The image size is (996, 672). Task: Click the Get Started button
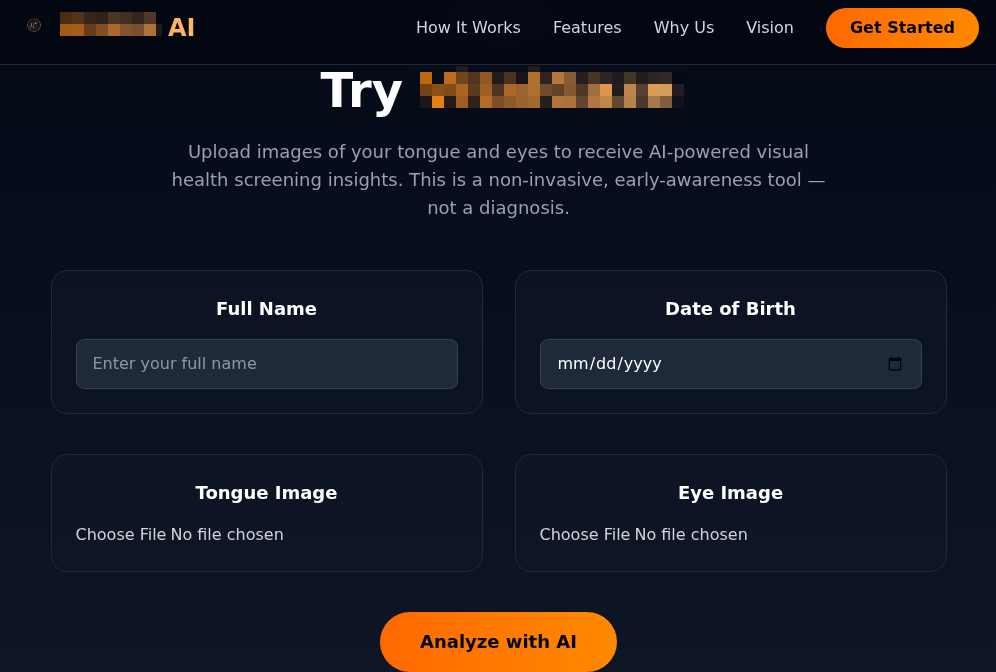pos(902,28)
